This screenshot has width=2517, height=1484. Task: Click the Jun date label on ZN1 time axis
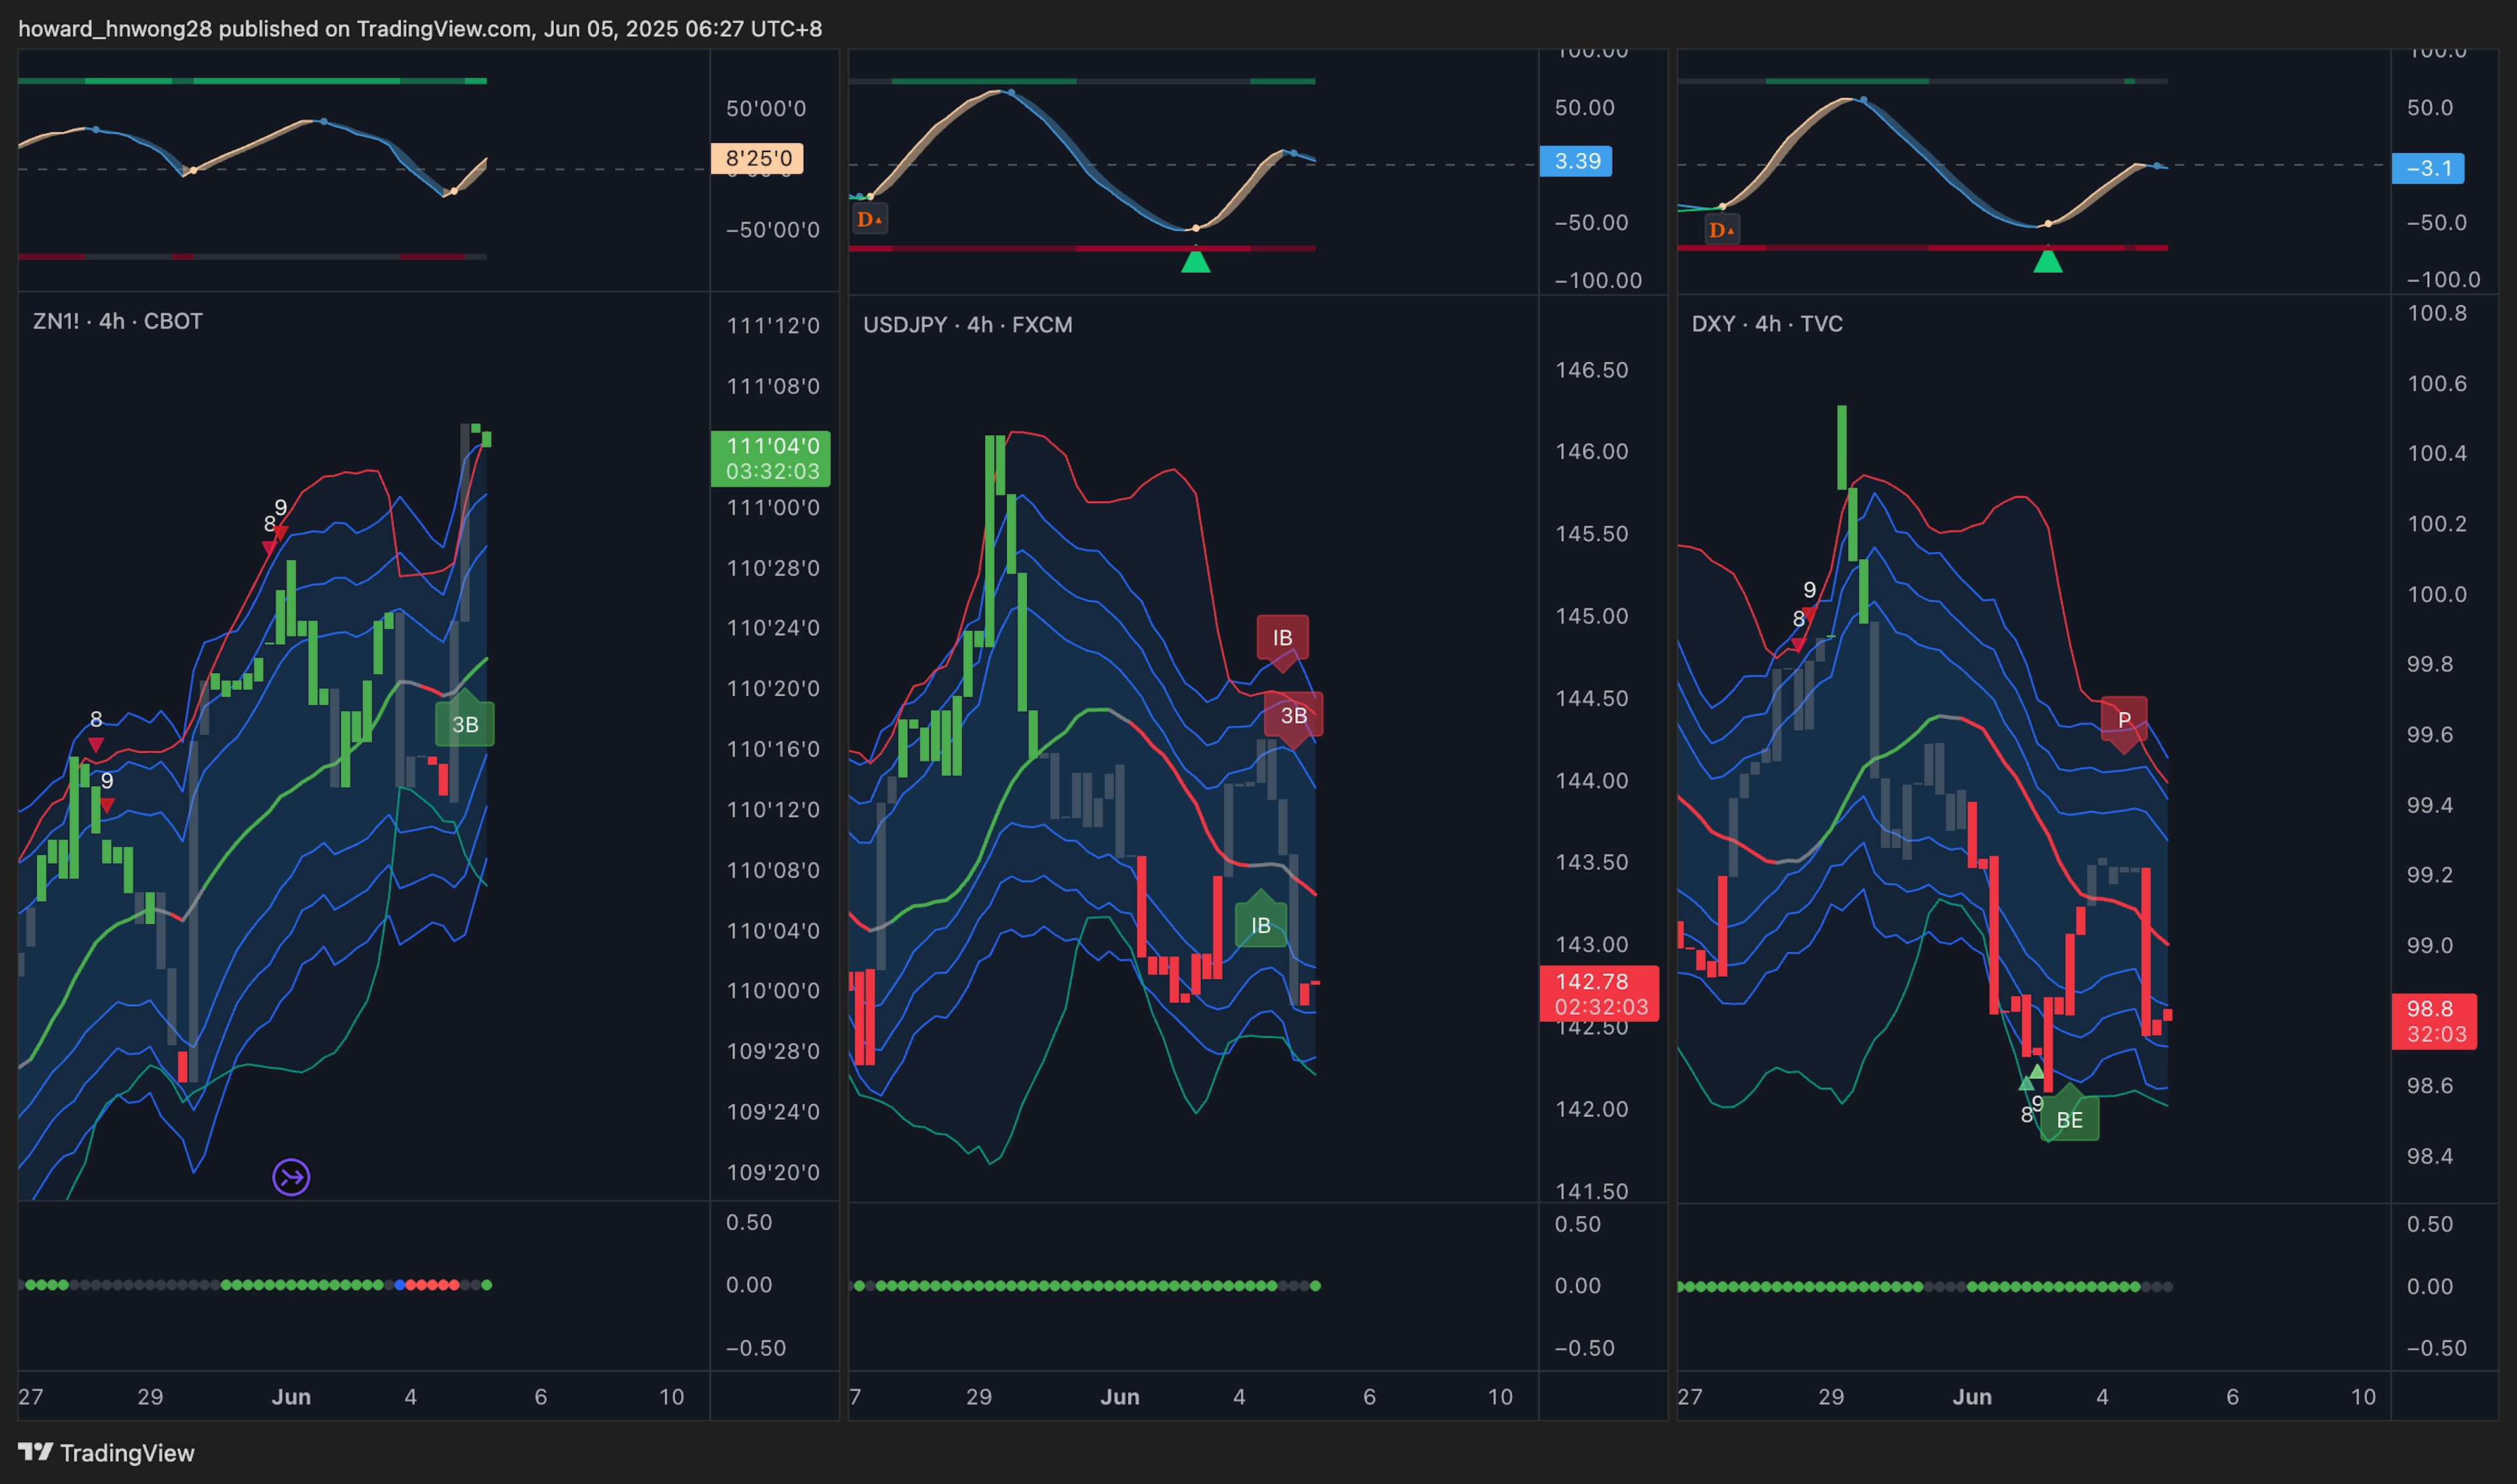[x=291, y=1397]
